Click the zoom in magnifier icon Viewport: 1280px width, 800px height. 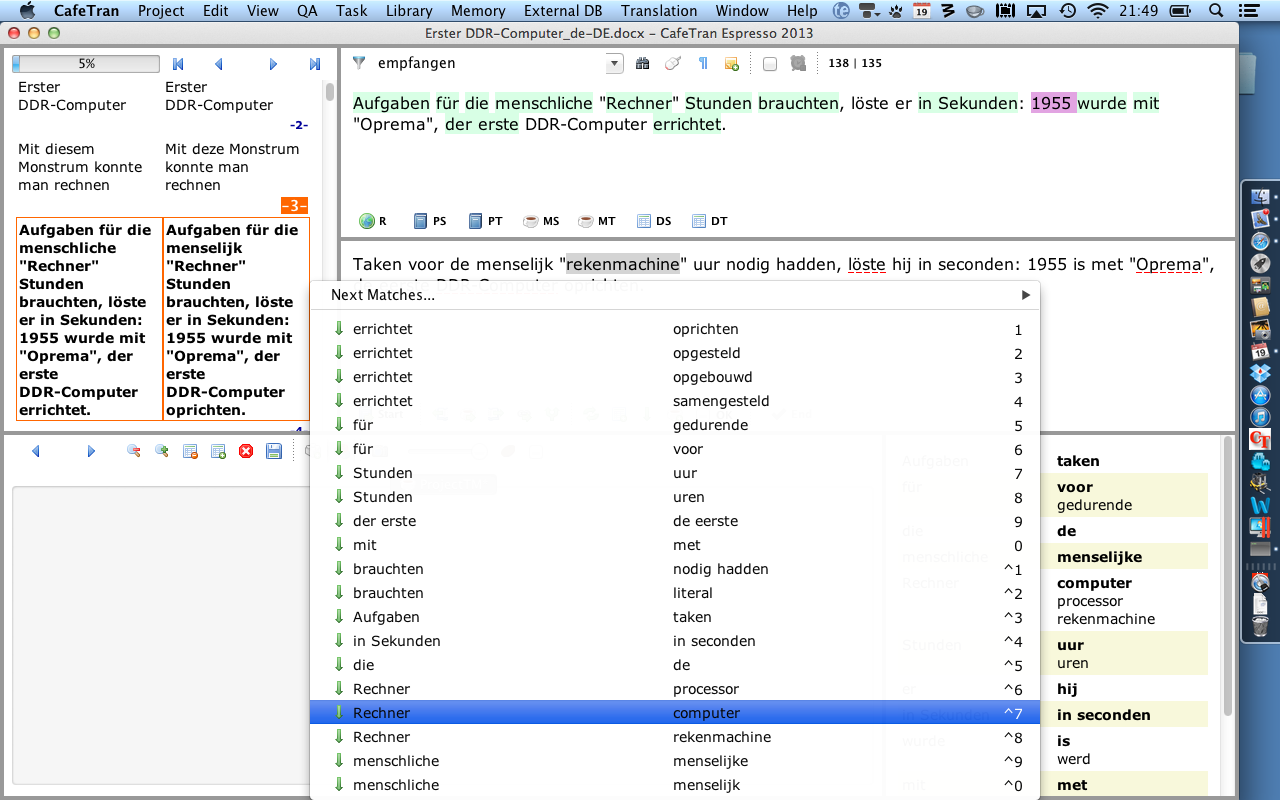(161, 452)
